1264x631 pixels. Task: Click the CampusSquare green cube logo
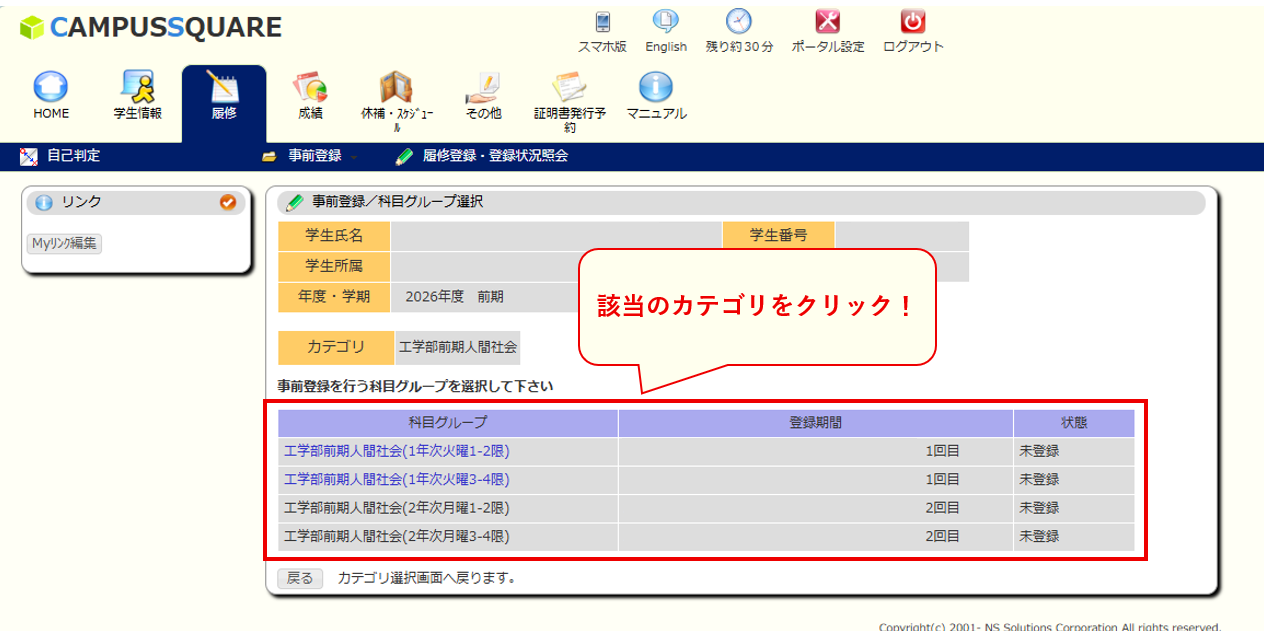point(32,28)
